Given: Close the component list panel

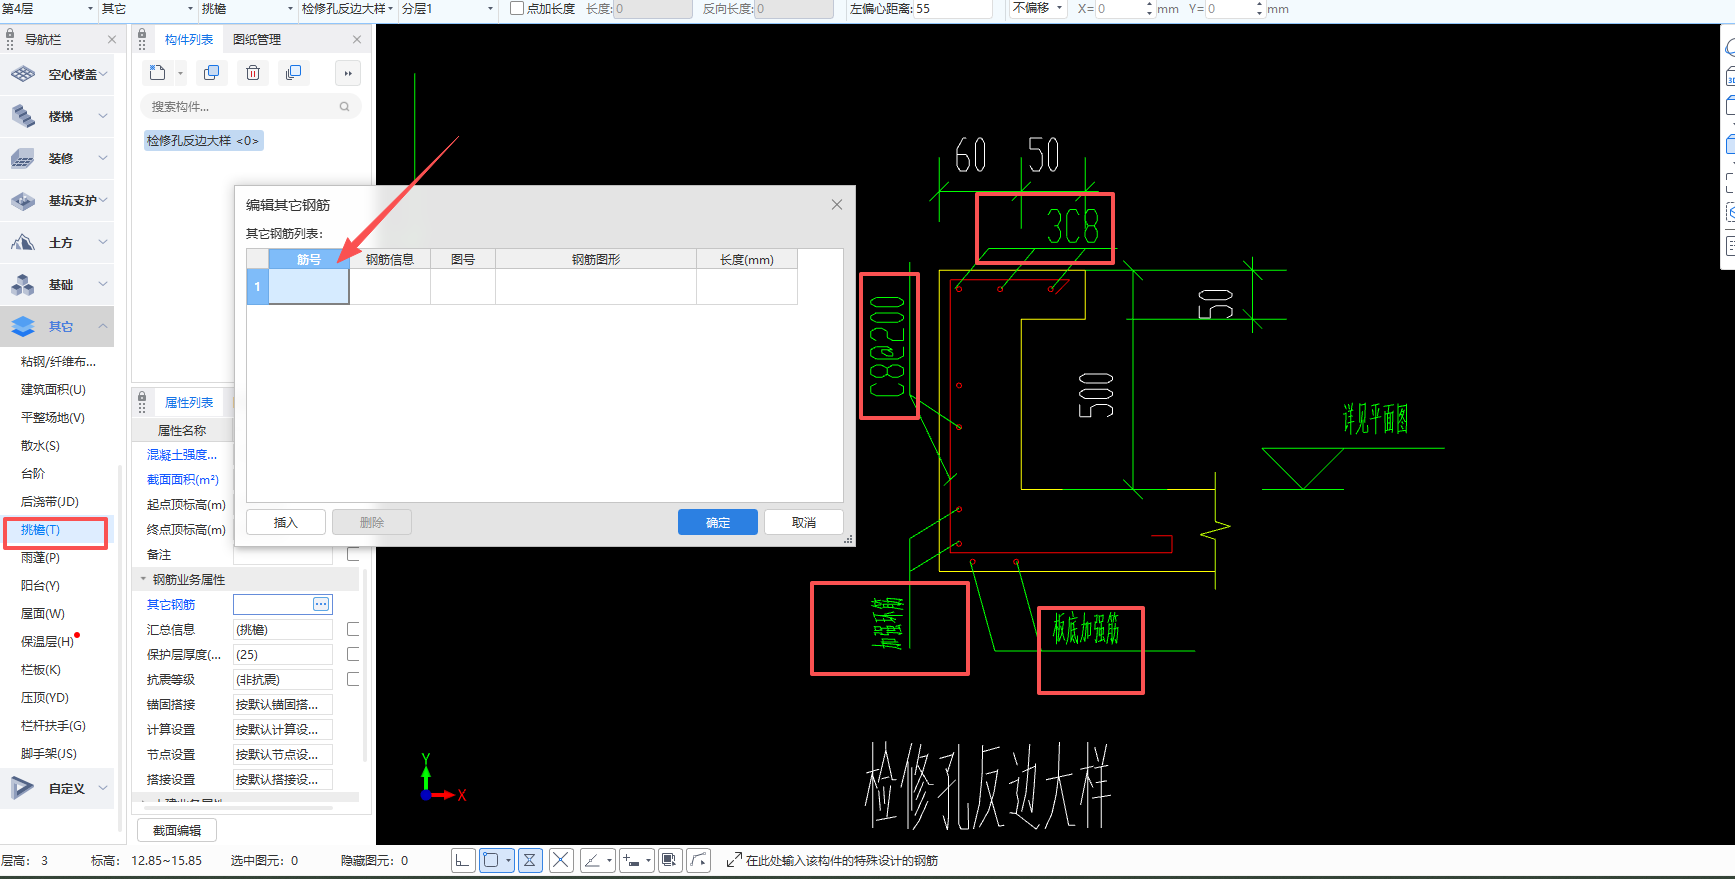Looking at the screenshot, I should pos(357,39).
